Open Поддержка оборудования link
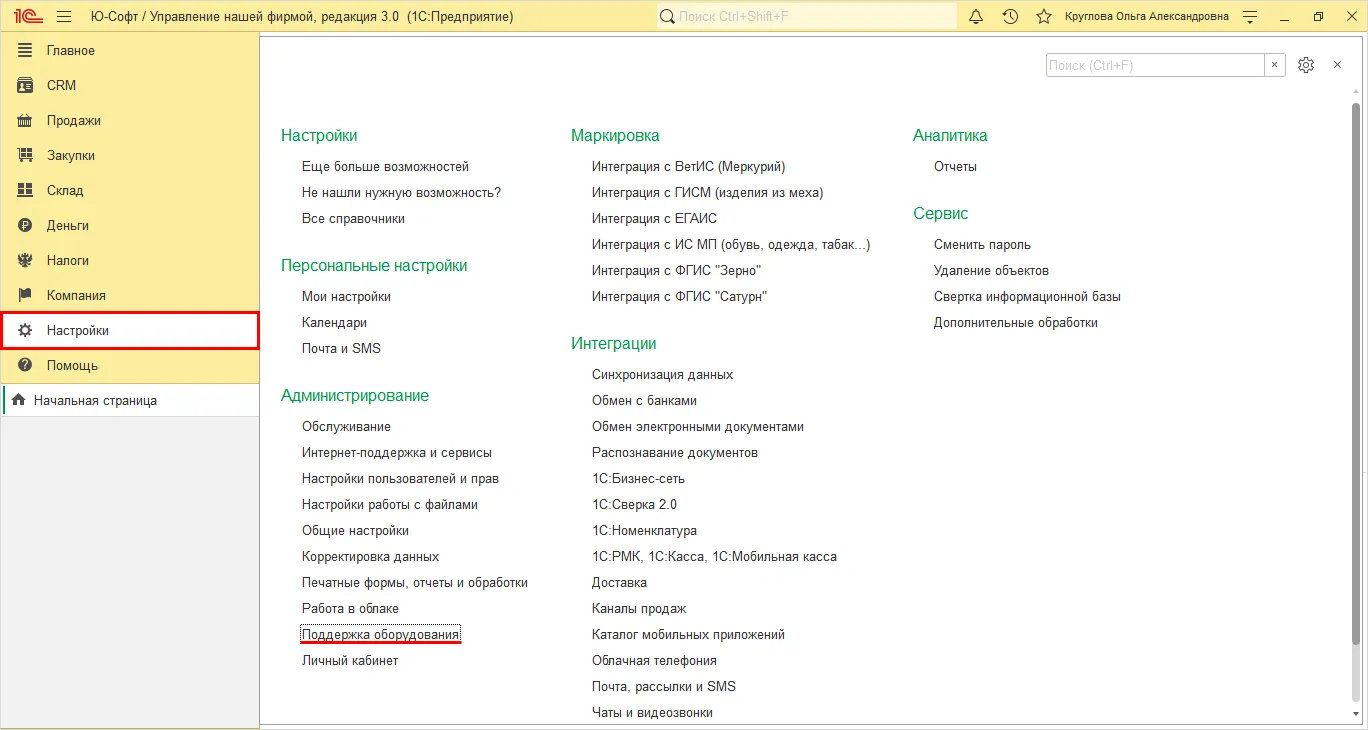Screen dimensions: 1368x730 (381, 634)
